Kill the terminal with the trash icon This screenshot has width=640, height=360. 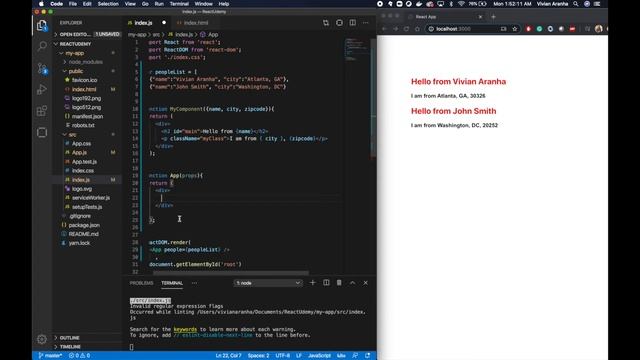point(339,282)
